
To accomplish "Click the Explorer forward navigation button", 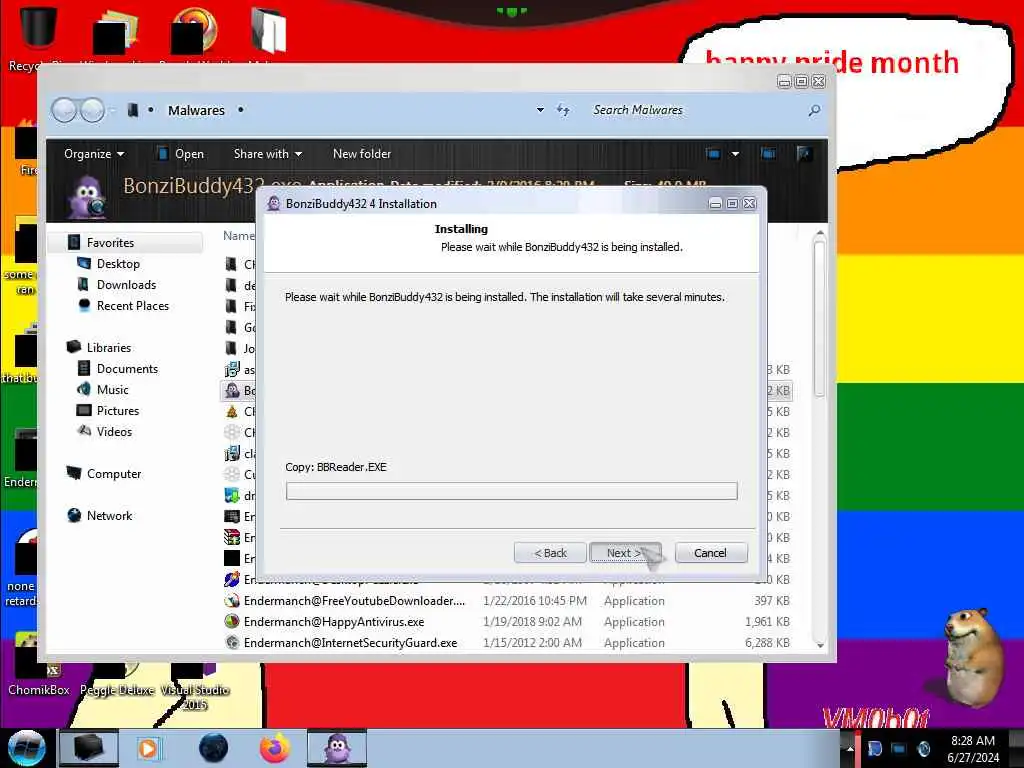I will click(x=92, y=110).
